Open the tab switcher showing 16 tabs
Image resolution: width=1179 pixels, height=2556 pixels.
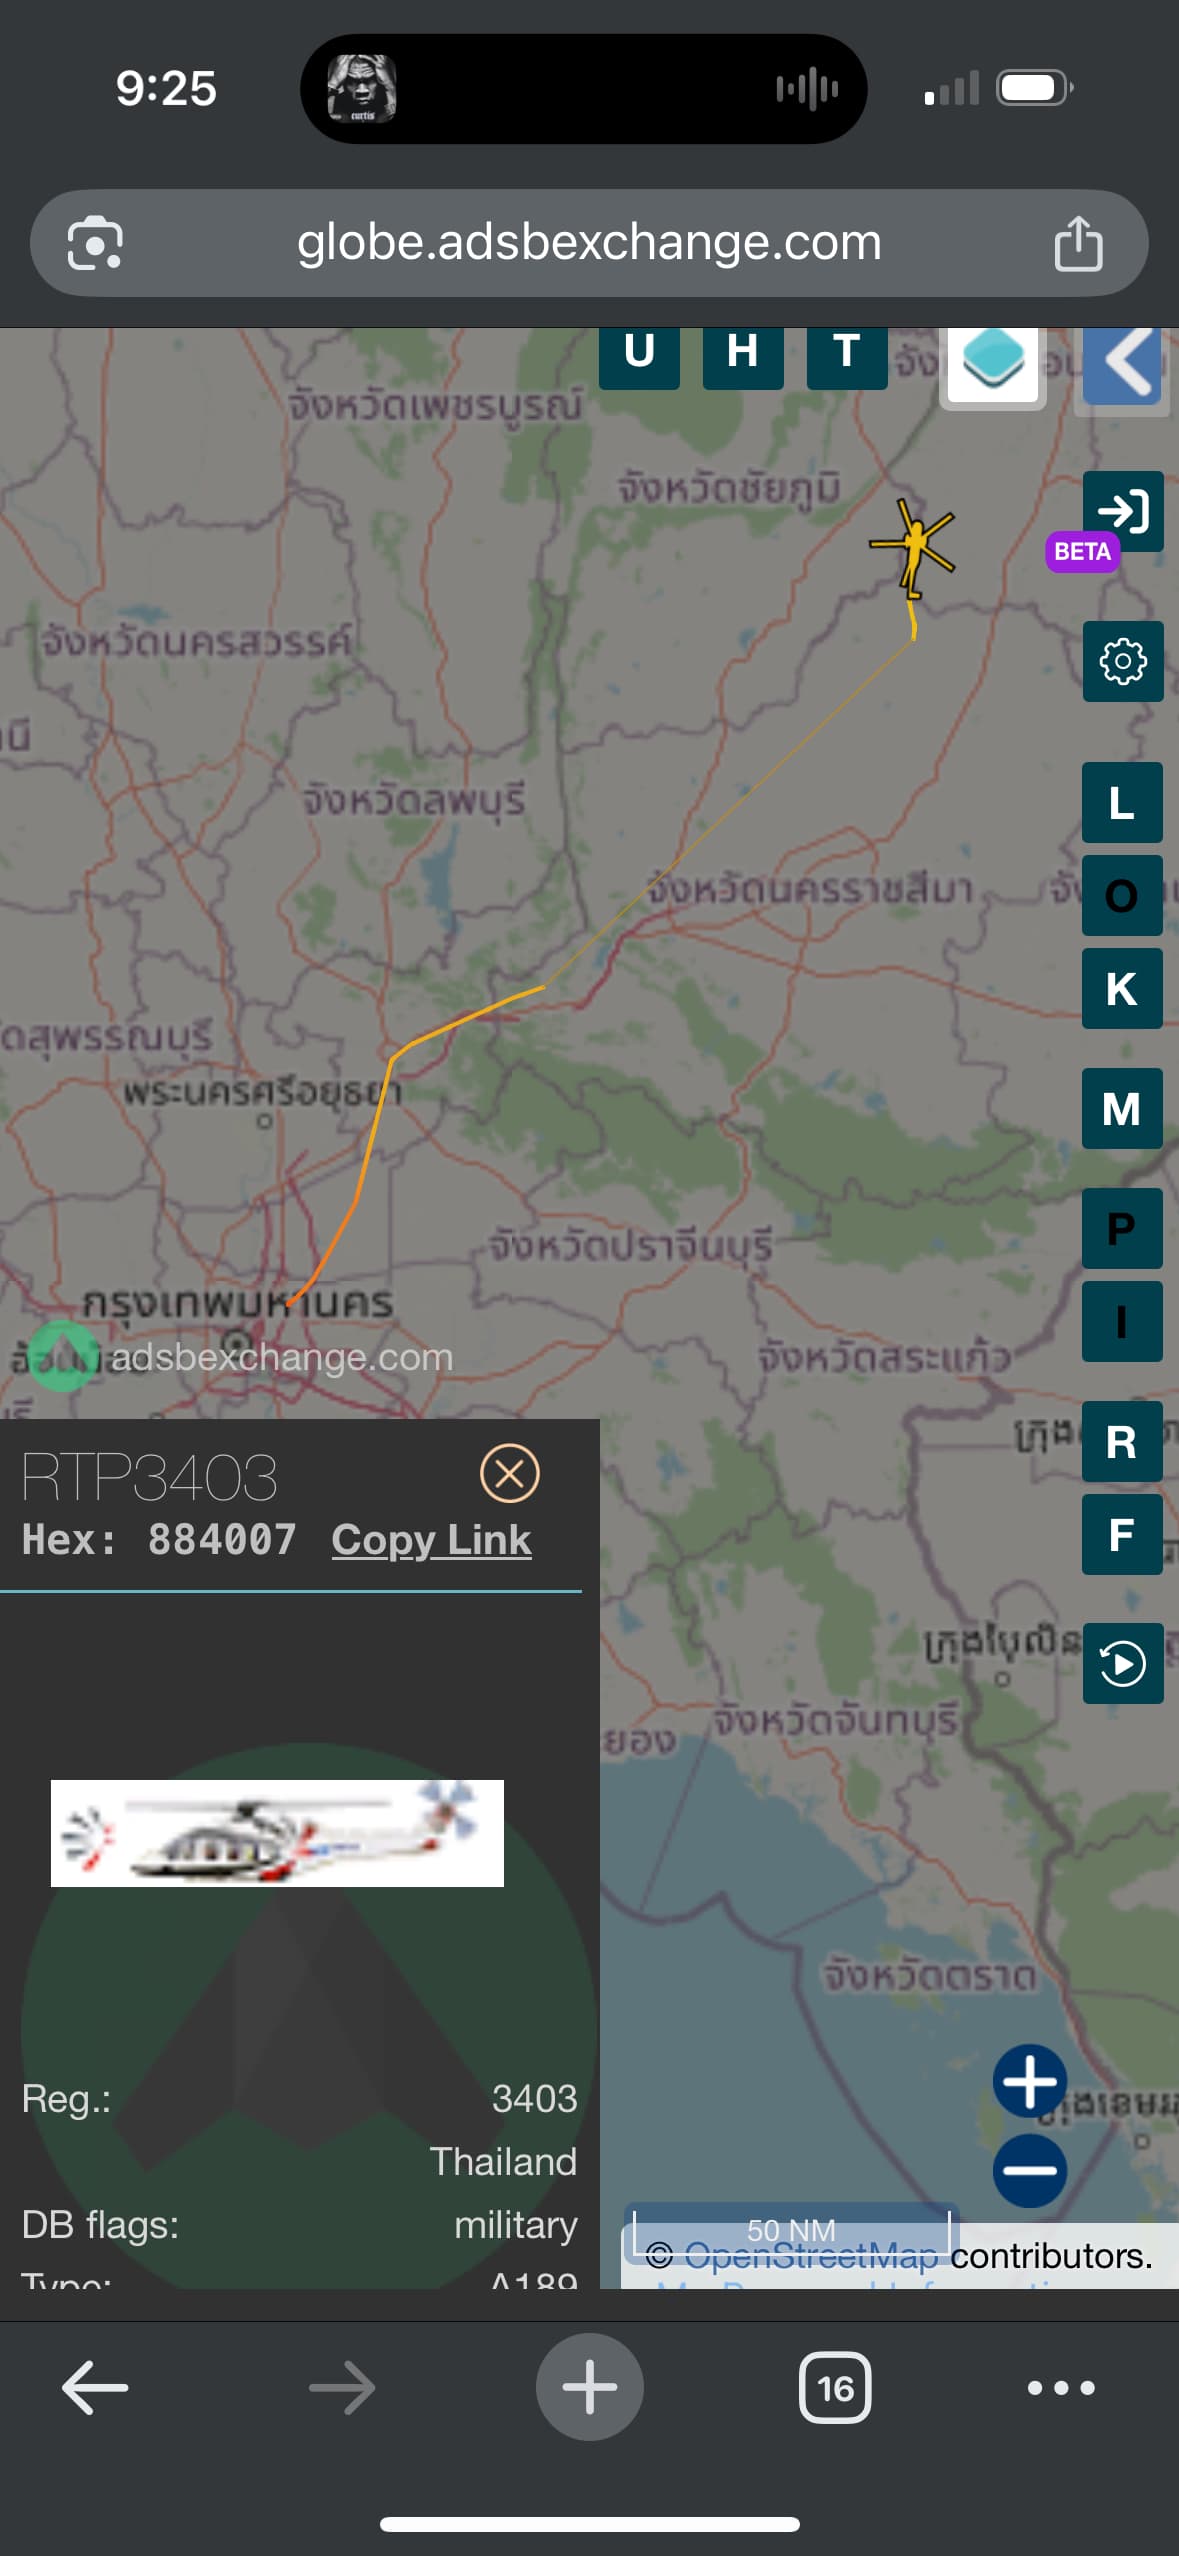tap(835, 2388)
